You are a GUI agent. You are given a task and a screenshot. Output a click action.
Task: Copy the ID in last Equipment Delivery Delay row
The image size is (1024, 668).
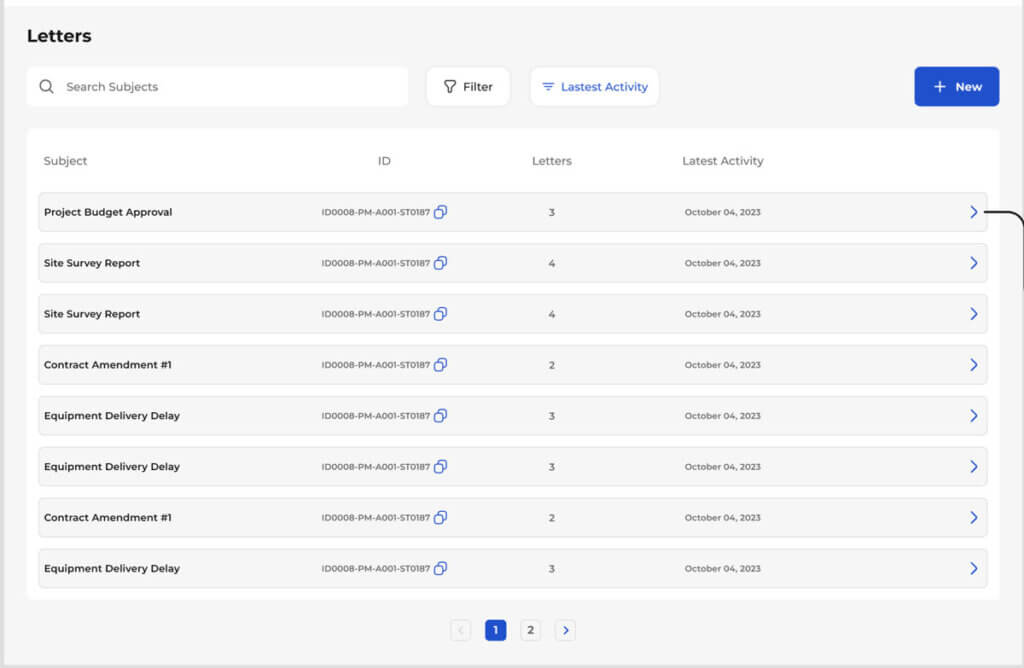click(x=440, y=568)
